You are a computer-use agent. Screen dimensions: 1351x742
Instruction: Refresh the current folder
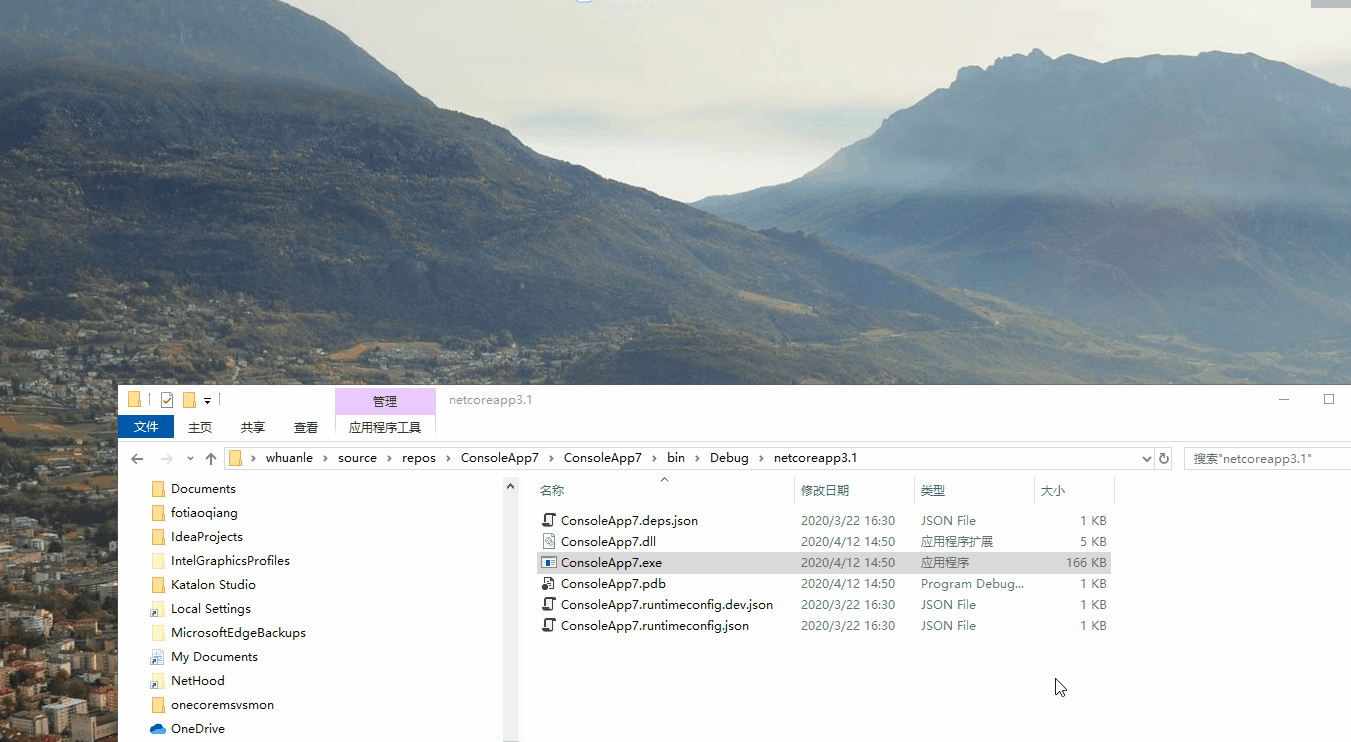(x=1163, y=459)
